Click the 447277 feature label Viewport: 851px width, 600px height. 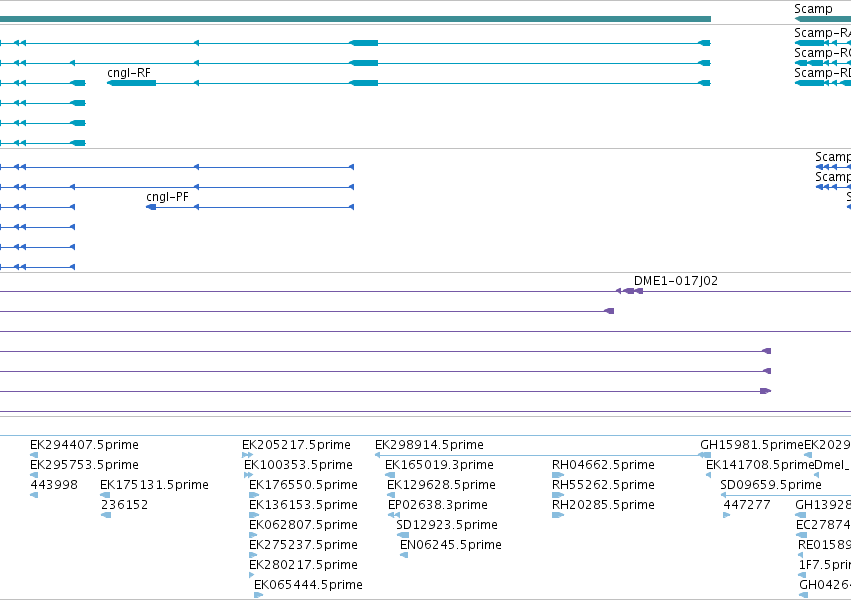[x=747, y=505]
